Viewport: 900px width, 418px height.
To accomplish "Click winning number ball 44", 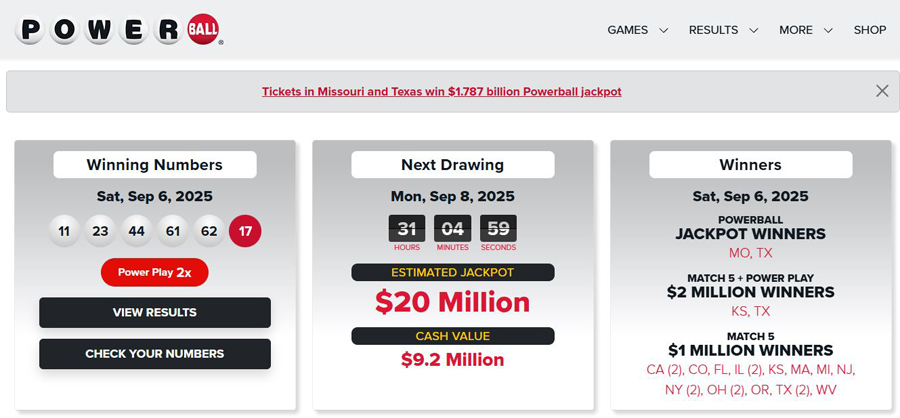I will pyautogui.click(x=137, y=231).
